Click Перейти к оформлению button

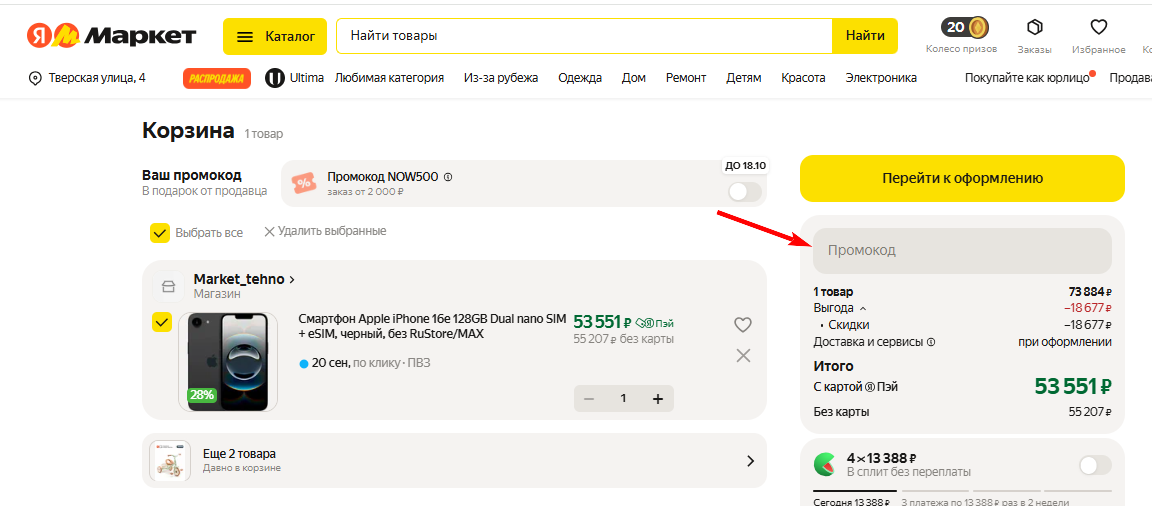961,178
